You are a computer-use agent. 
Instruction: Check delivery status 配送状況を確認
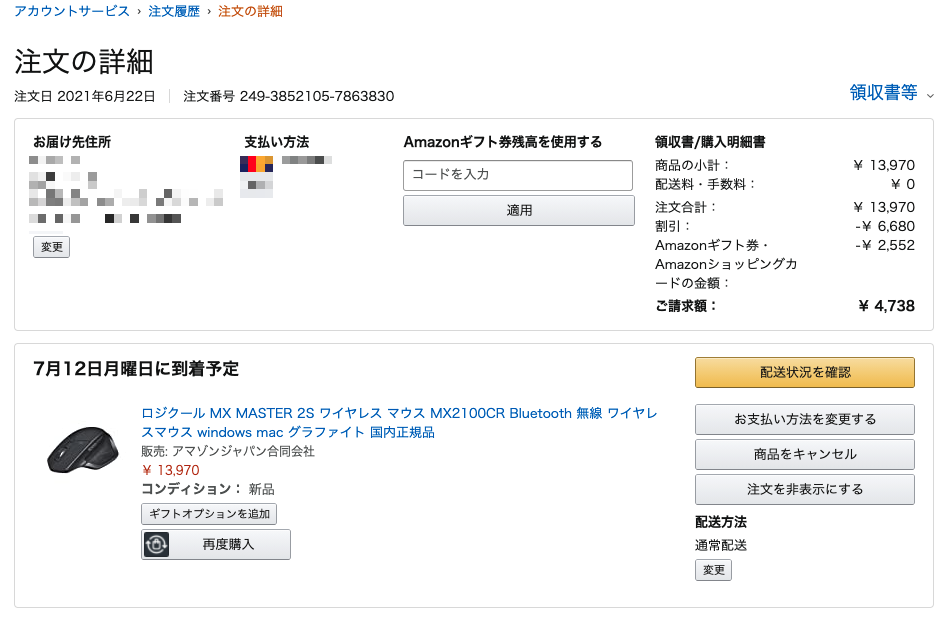805,372
